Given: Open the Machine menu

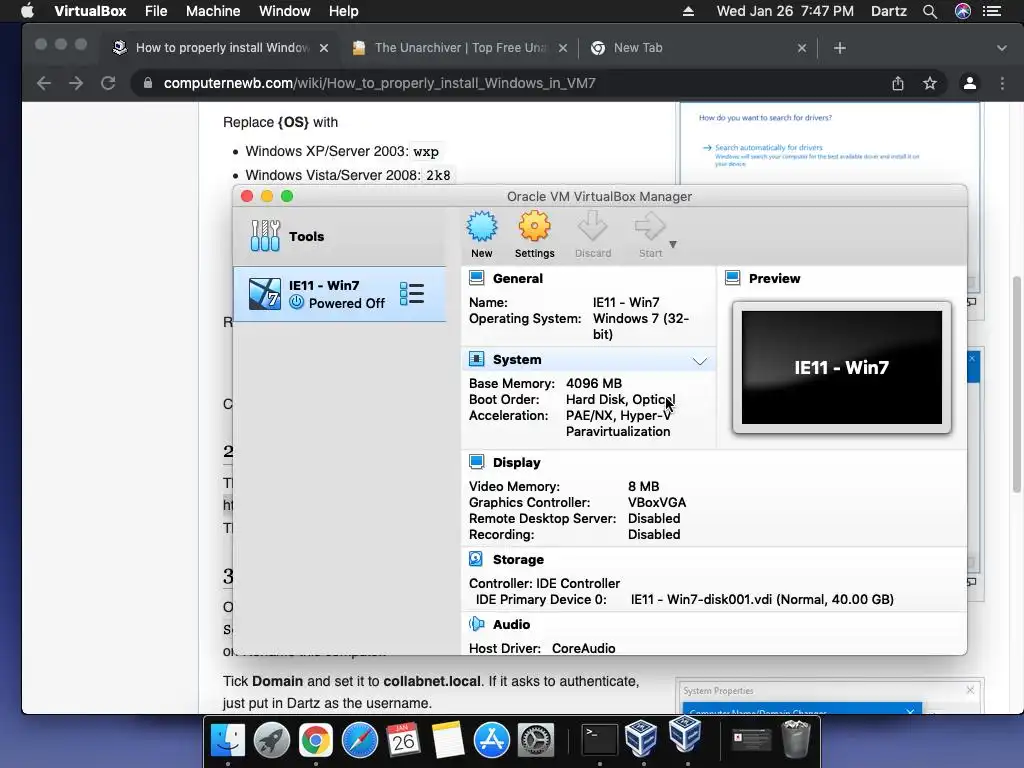Looking at the screenshot, I should pos(213,11).
